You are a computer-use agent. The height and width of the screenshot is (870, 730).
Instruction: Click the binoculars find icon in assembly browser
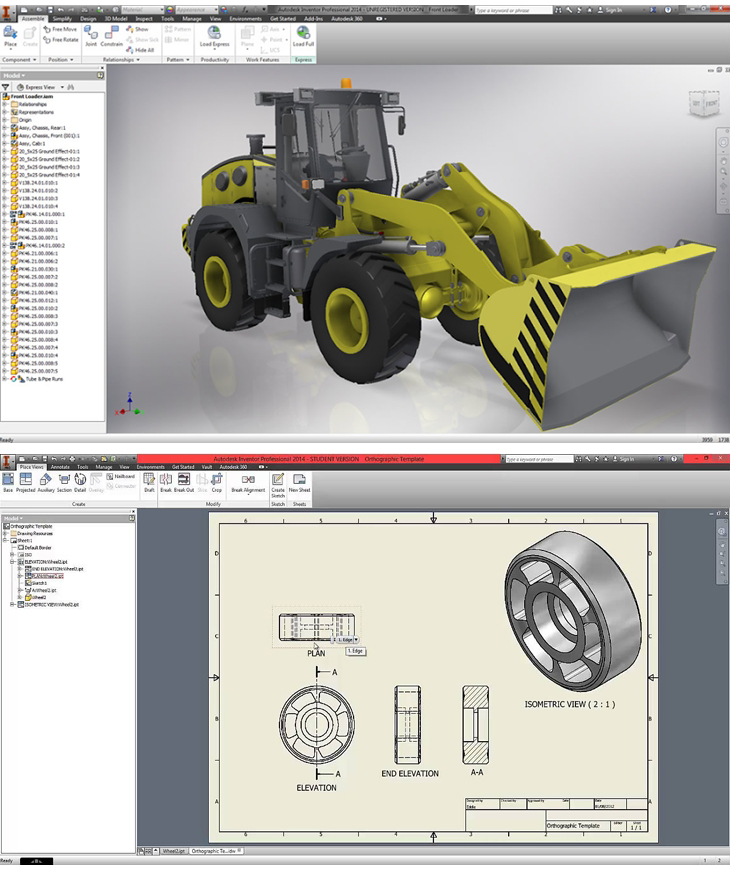pyautogui.click(x=70, y=87)
